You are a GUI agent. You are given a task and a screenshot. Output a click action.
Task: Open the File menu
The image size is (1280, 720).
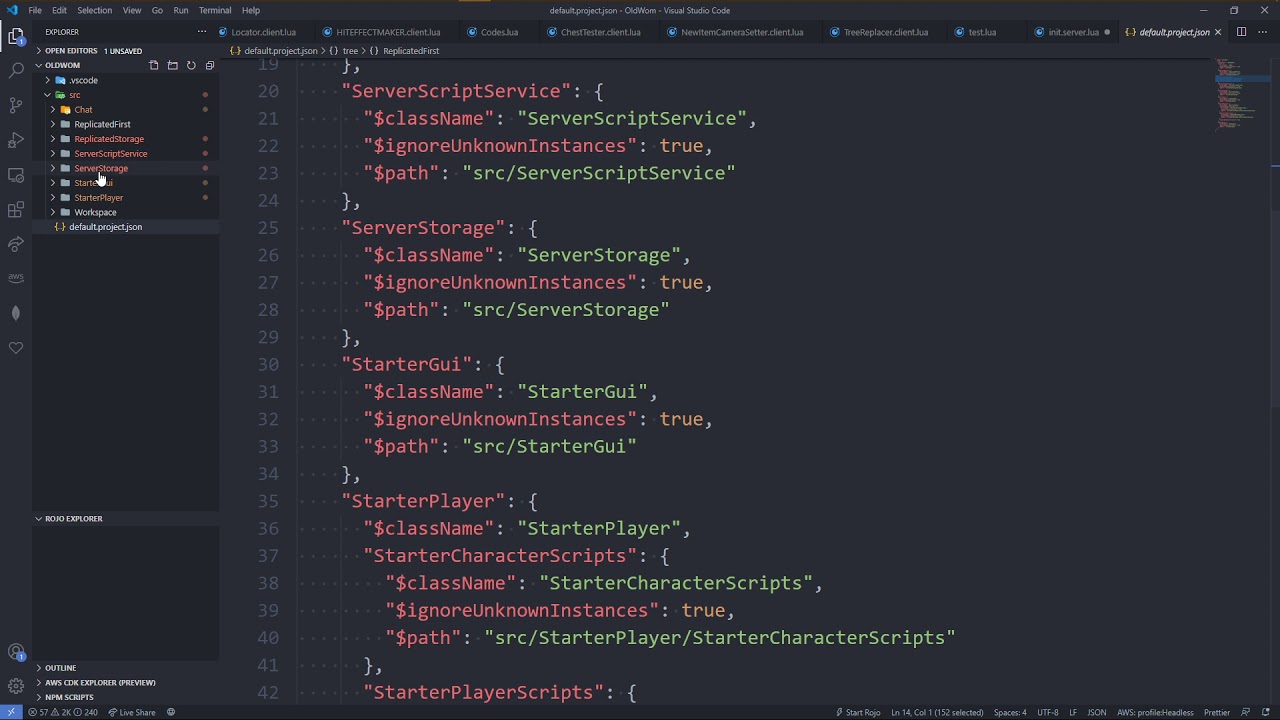pyautogui.click(x=35, y=10)
